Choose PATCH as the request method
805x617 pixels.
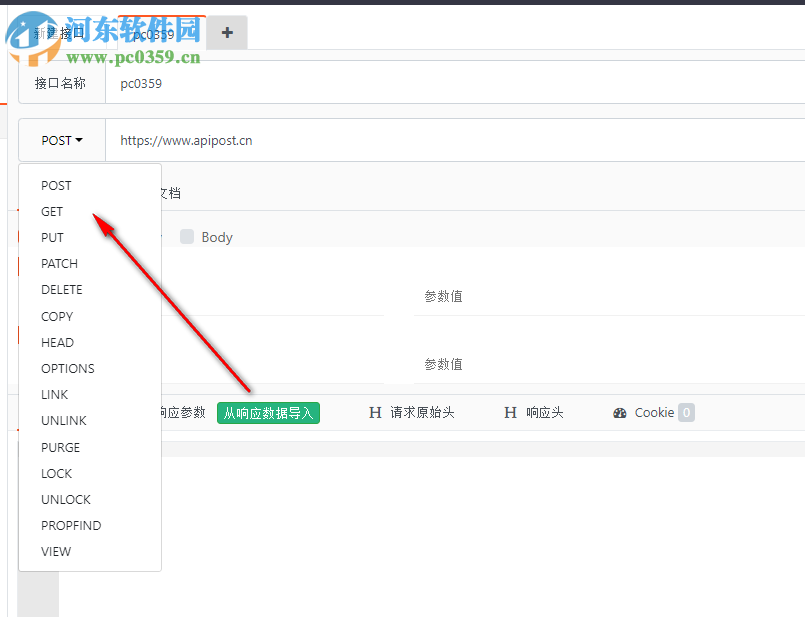coord(59,263)
